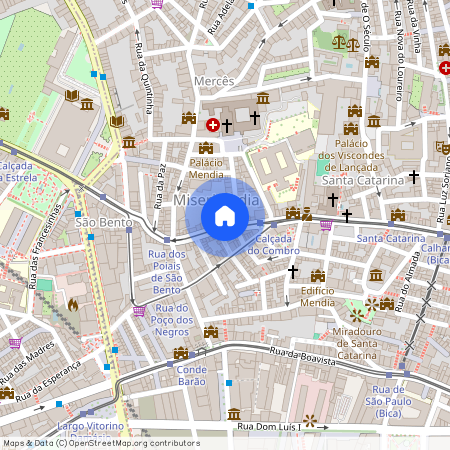Click the Rua da Paz street label

click(x=159, y=186)
